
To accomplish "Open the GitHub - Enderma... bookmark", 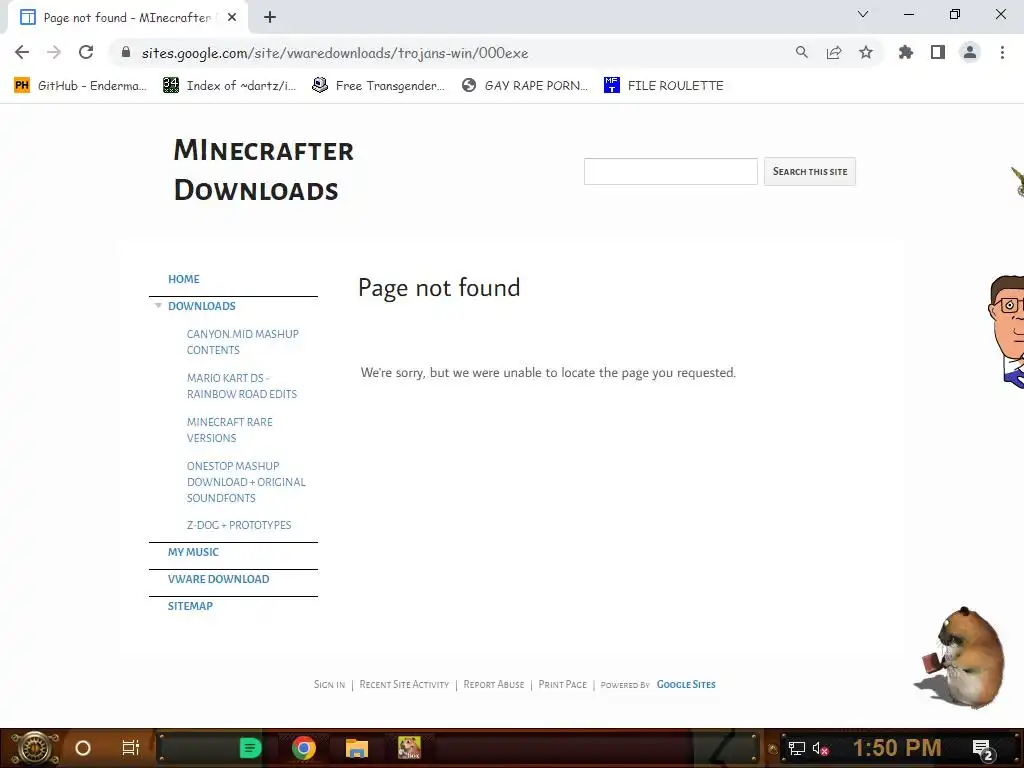I will (81, 86).
